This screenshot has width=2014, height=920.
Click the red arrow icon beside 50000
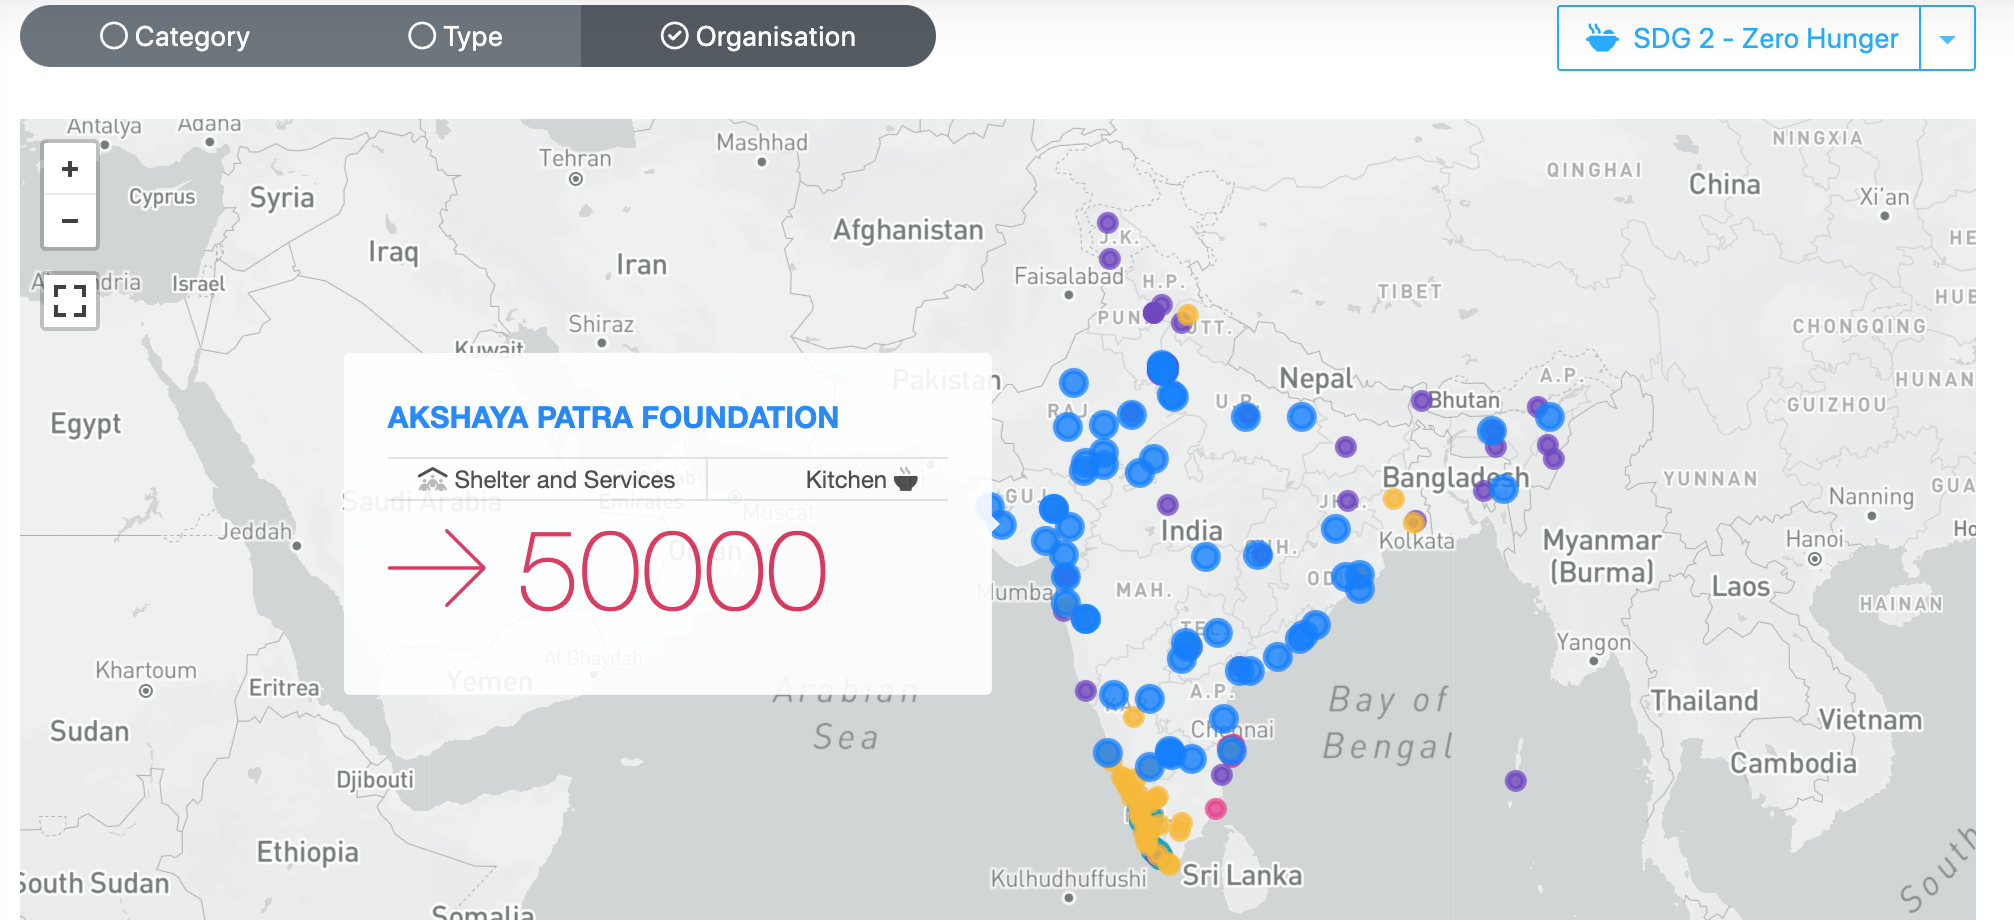437,569
